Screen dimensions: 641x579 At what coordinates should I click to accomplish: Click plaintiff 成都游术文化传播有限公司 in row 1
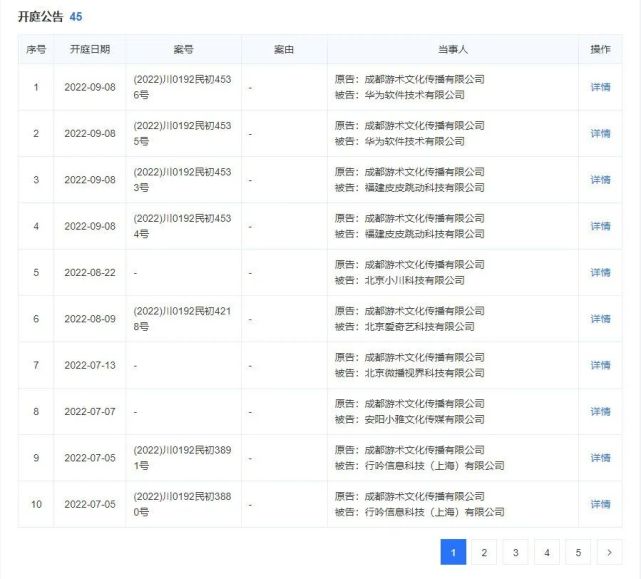click(x=424, y=79)
